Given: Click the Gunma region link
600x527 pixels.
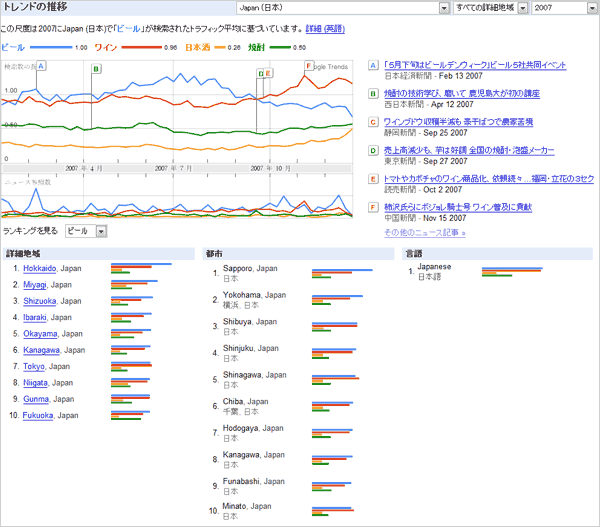Looking at the screenshot, I should [36, 399].
